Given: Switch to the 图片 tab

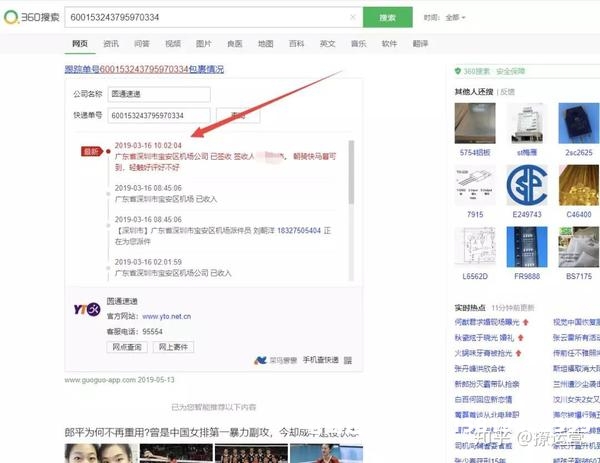Looking at the screenshot, I should pos(203,44).
